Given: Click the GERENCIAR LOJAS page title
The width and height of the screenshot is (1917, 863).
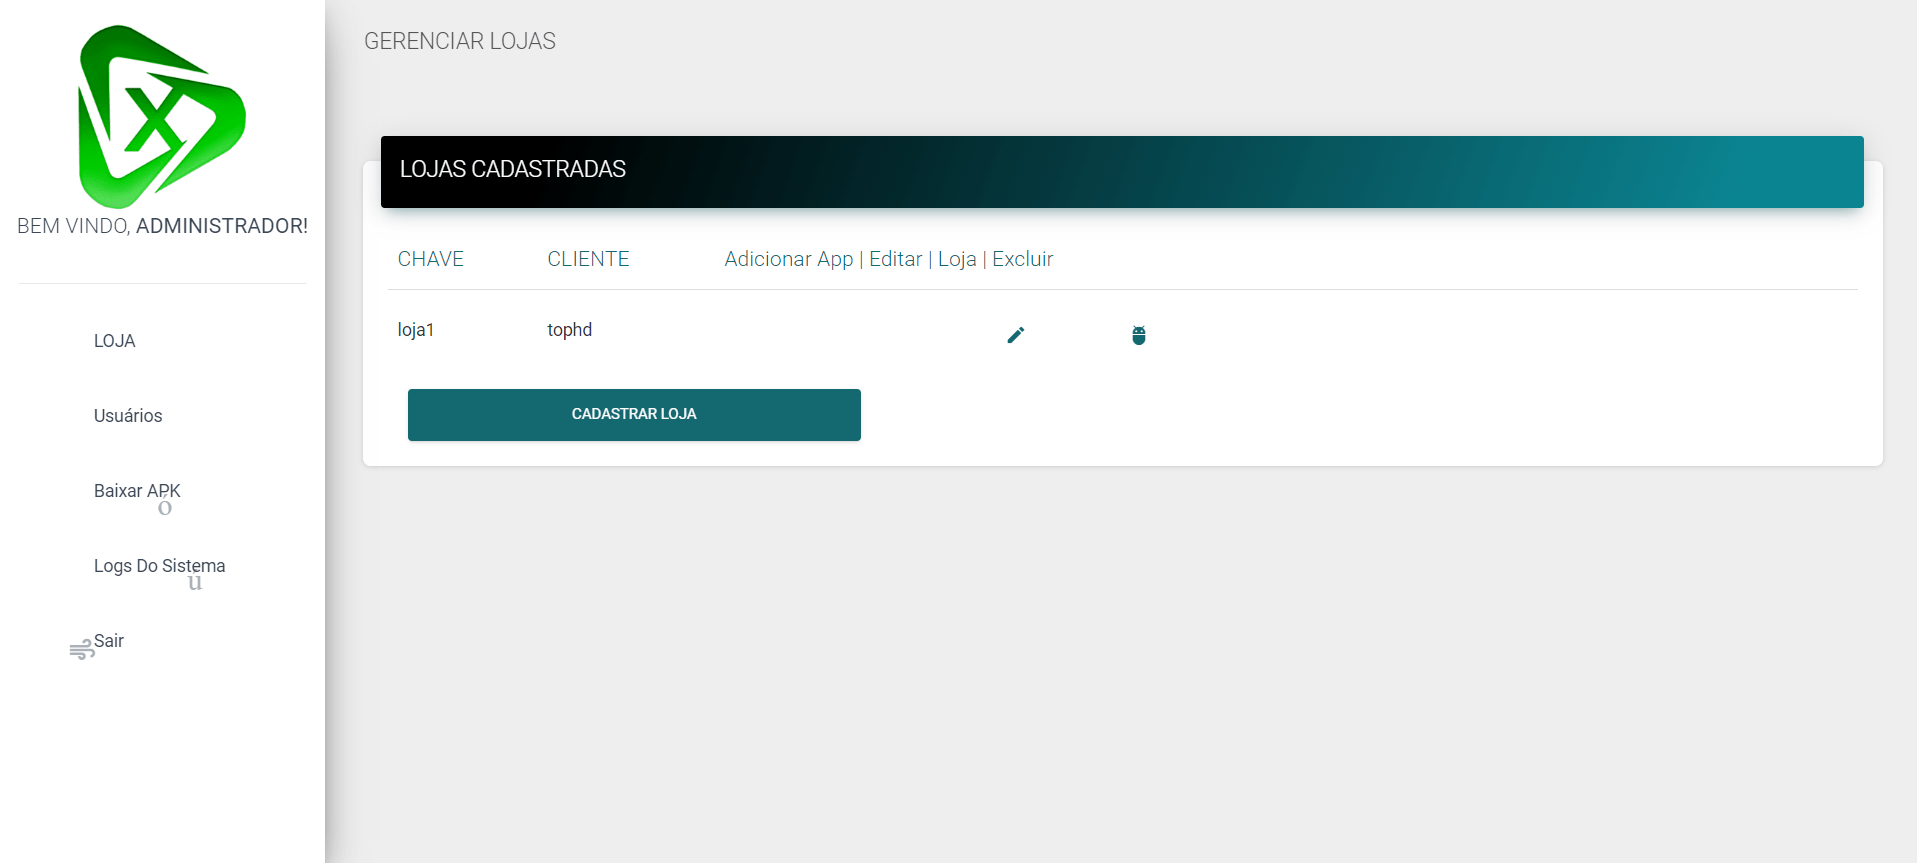Looking at the screenshot, I should click(x=459, y=41).
